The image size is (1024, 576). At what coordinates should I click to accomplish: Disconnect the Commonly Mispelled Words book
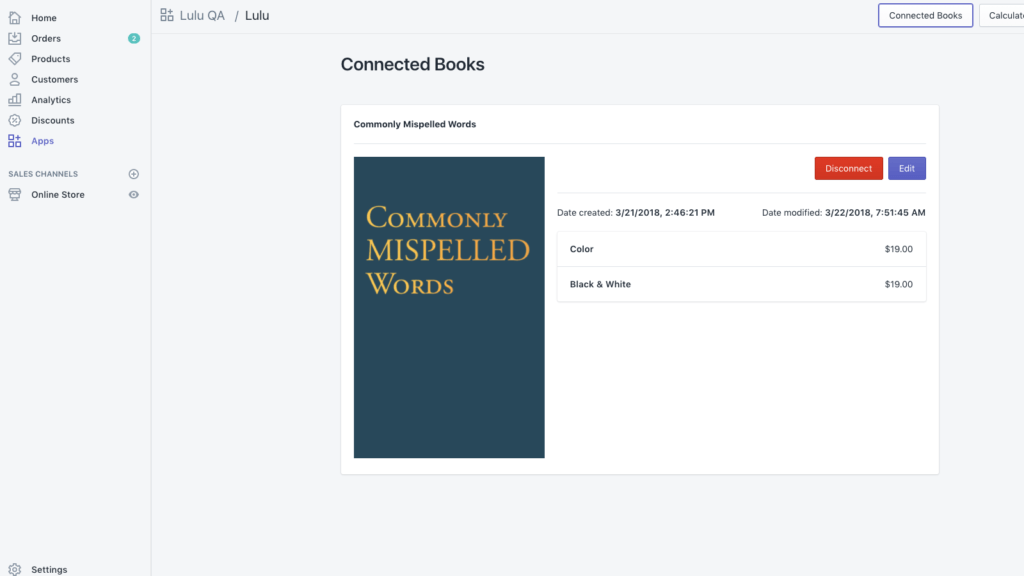point(848,168)
